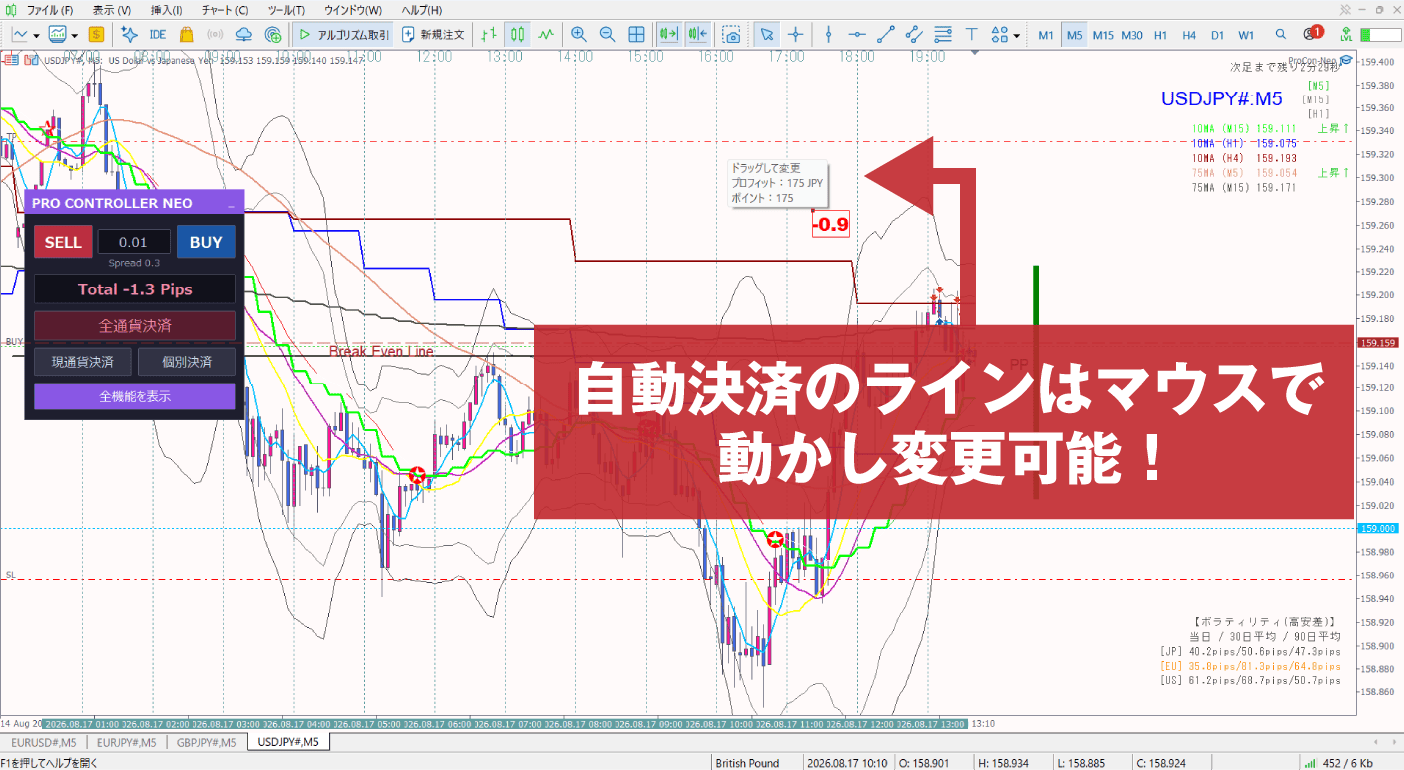Open the ヘルプ(H) menu

tap(424, 10)
